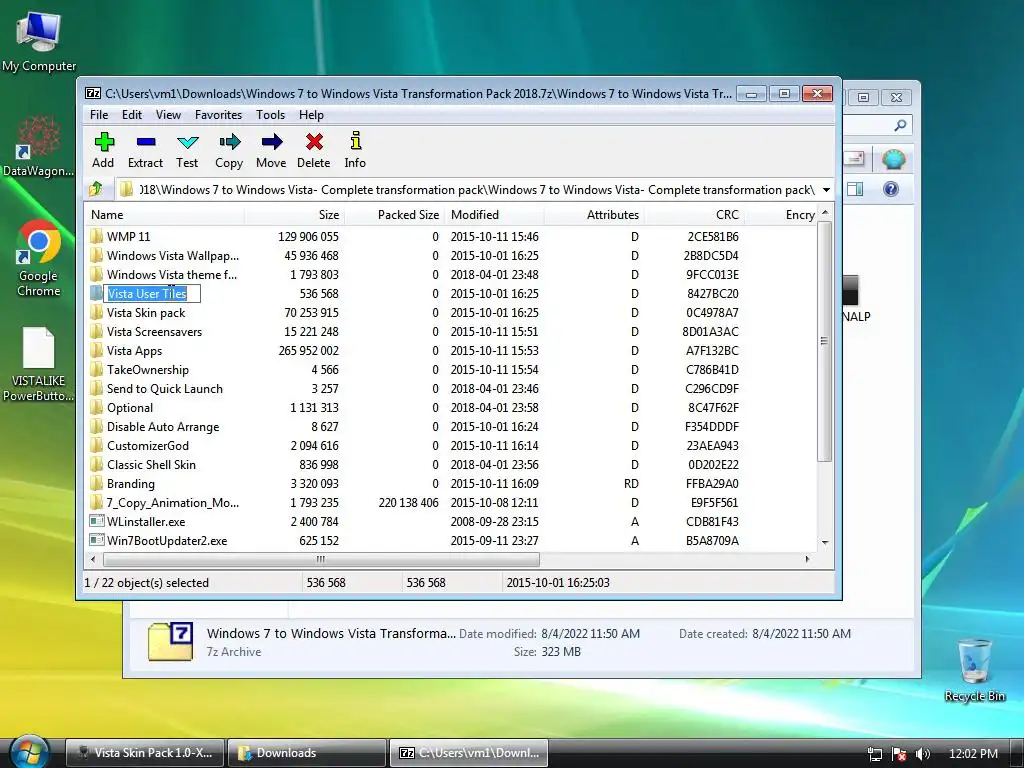Select Windows Vista theme f... folder icon
The image size is (1024, 768).
click(x=97, y=274)
